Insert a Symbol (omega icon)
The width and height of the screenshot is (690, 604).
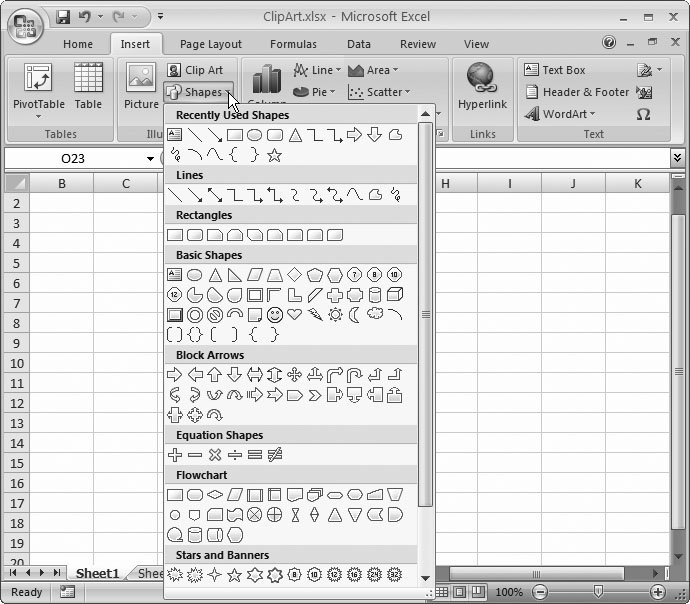(643, 114)
